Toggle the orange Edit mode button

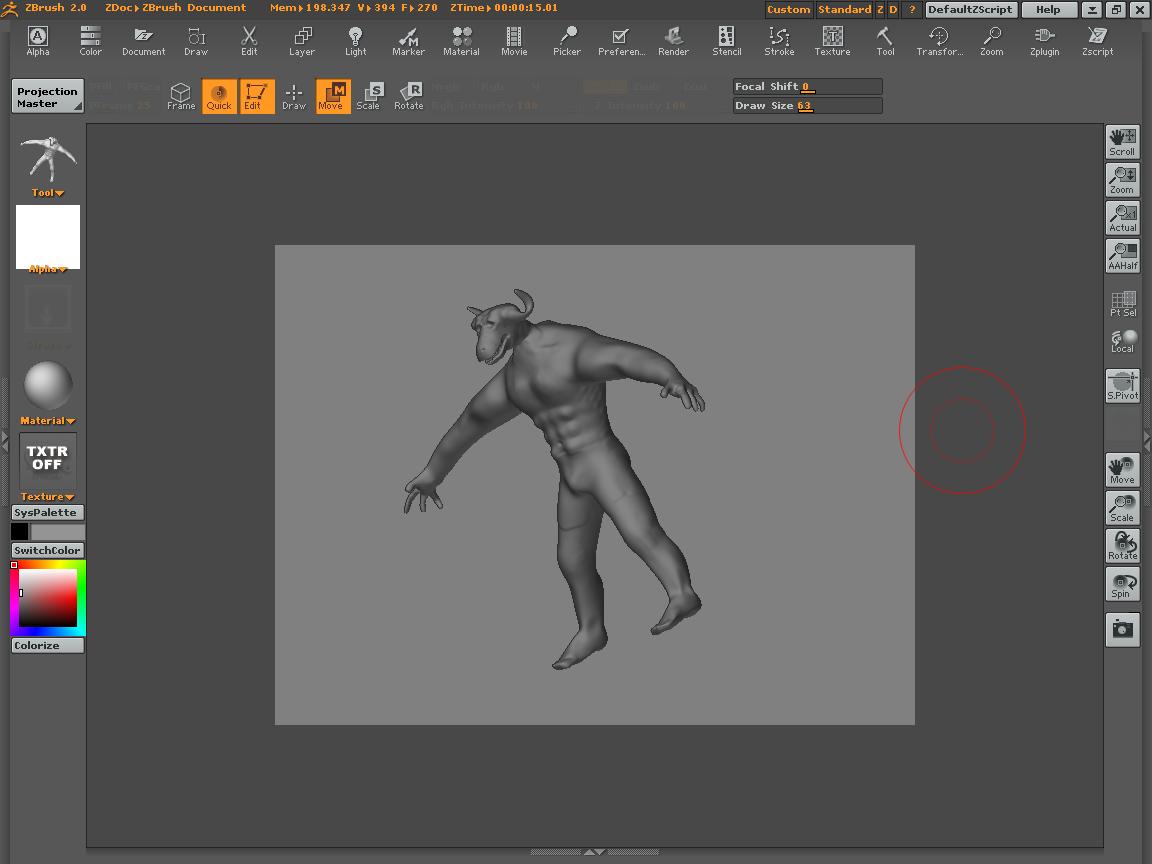coord(256,96)
